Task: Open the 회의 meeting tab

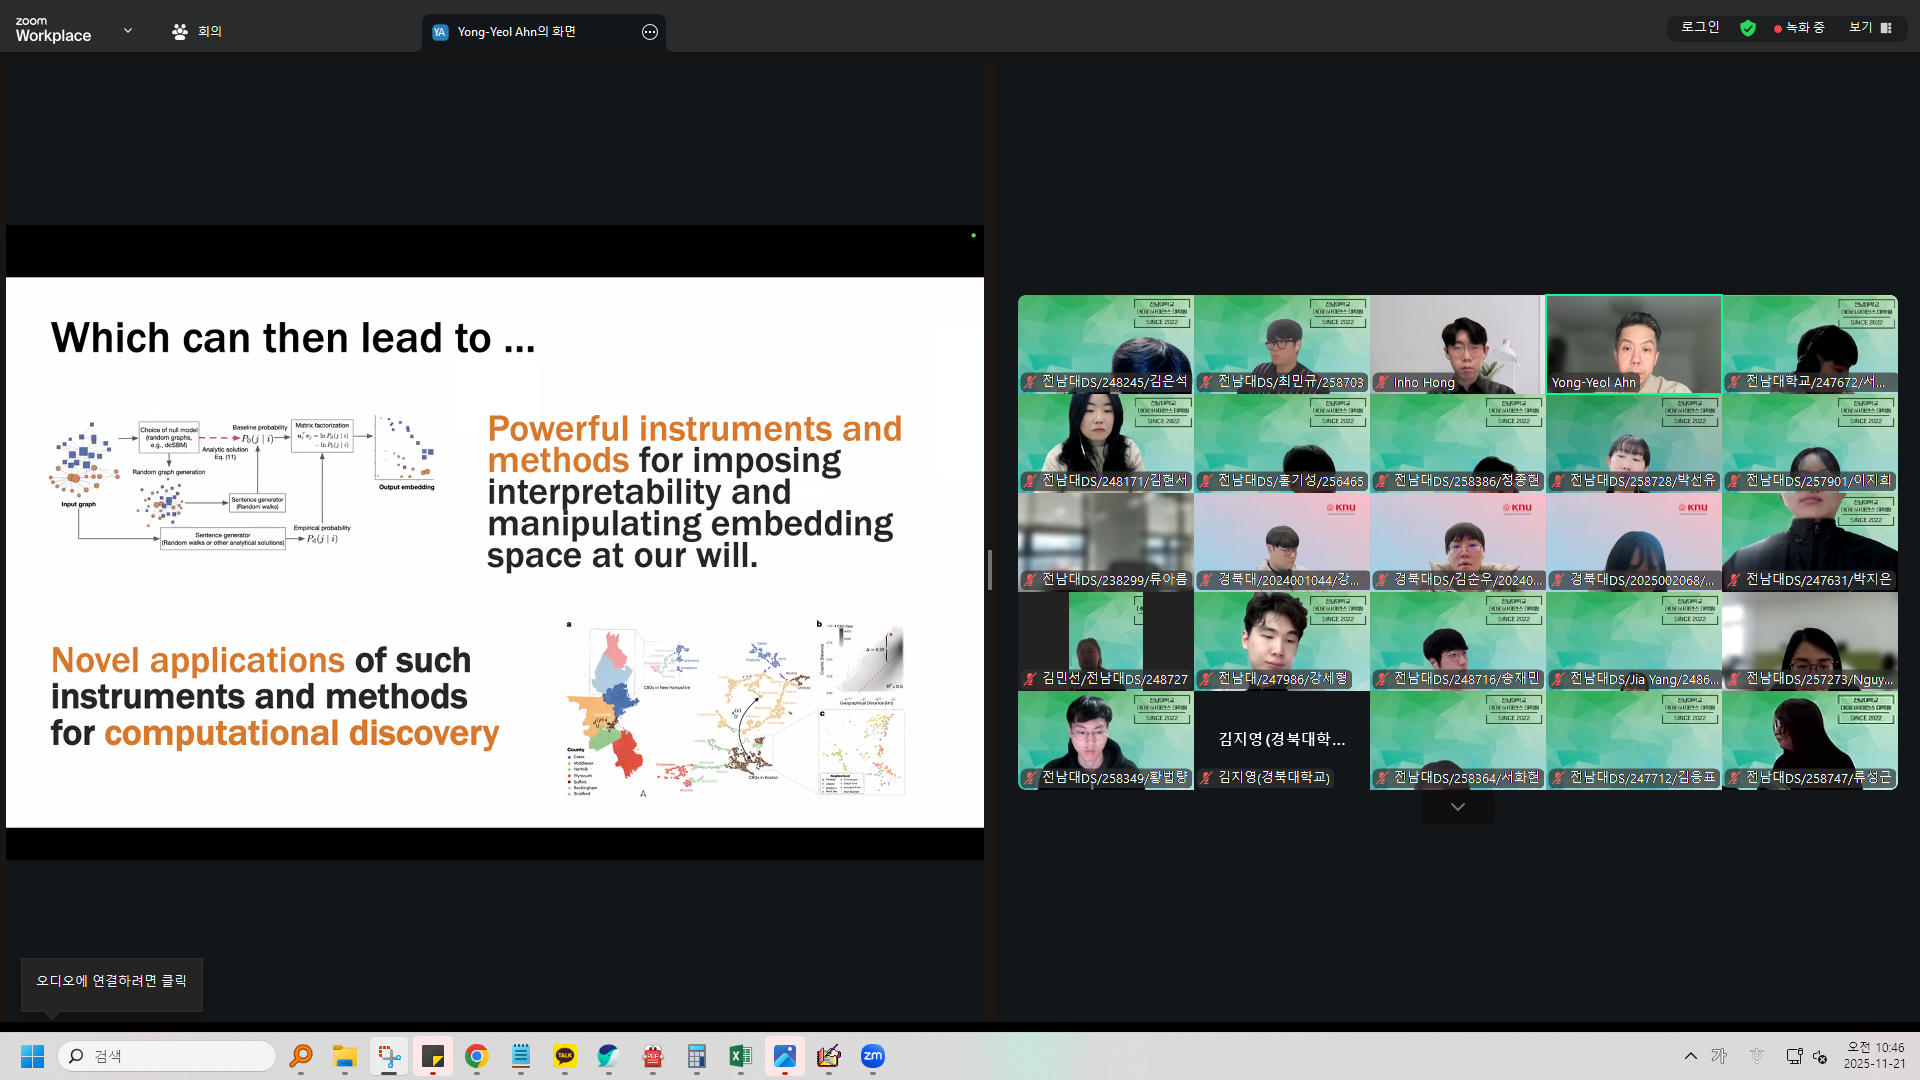Action: [x=197, y=32]
